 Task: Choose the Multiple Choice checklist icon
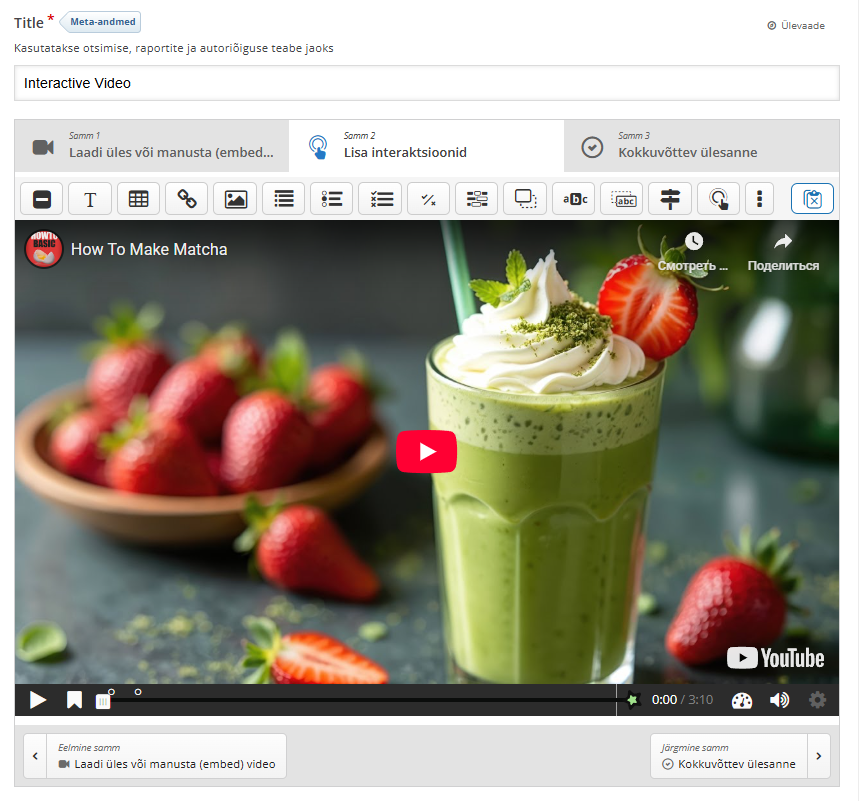[380, 199]
